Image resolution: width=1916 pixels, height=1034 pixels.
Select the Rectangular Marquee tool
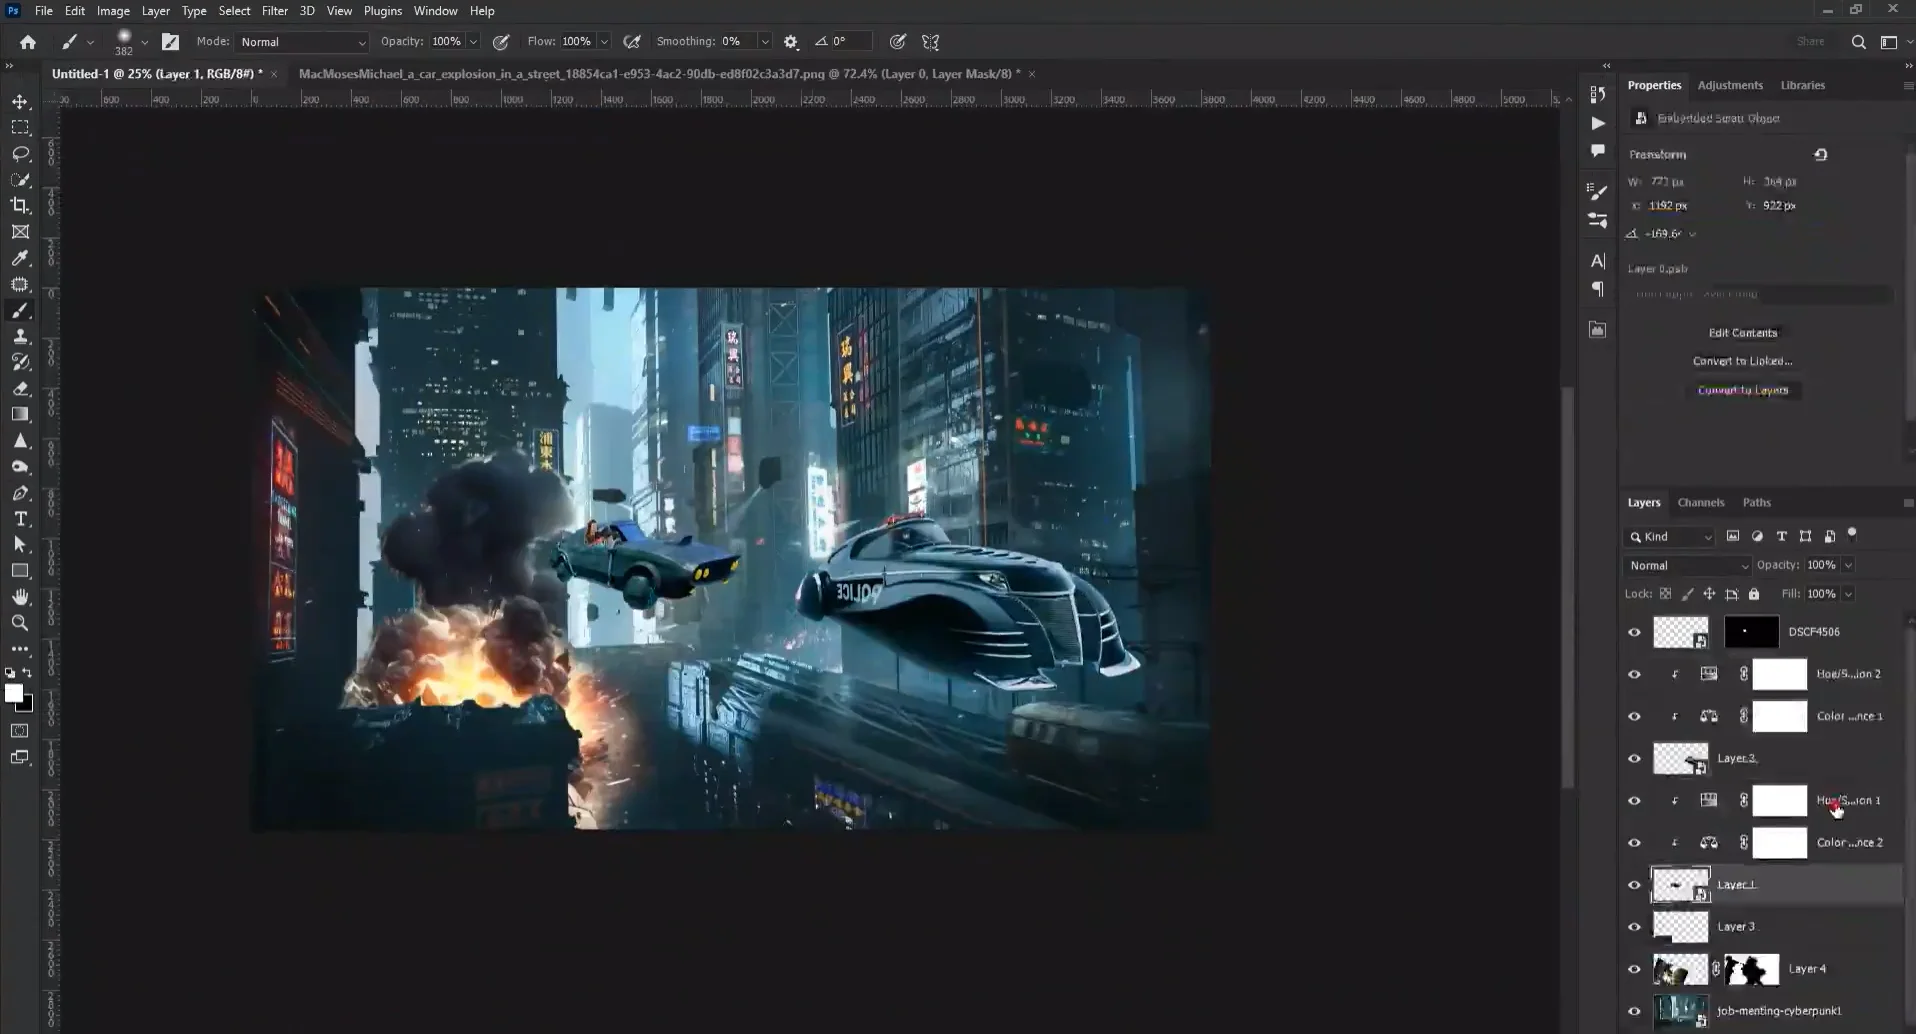click(x=20, y=128)
